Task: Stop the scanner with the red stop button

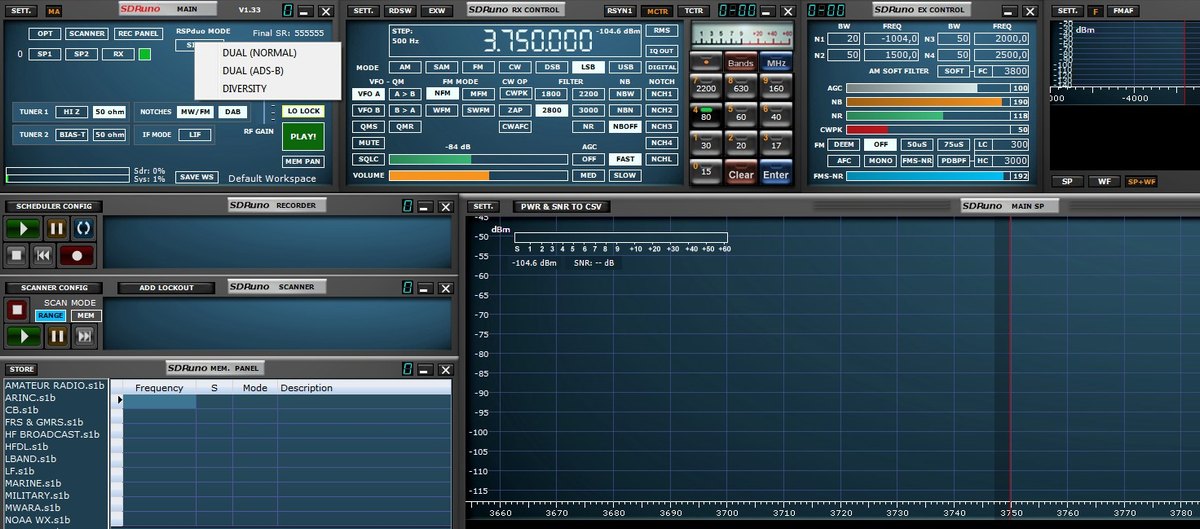Action: point(17,309)
